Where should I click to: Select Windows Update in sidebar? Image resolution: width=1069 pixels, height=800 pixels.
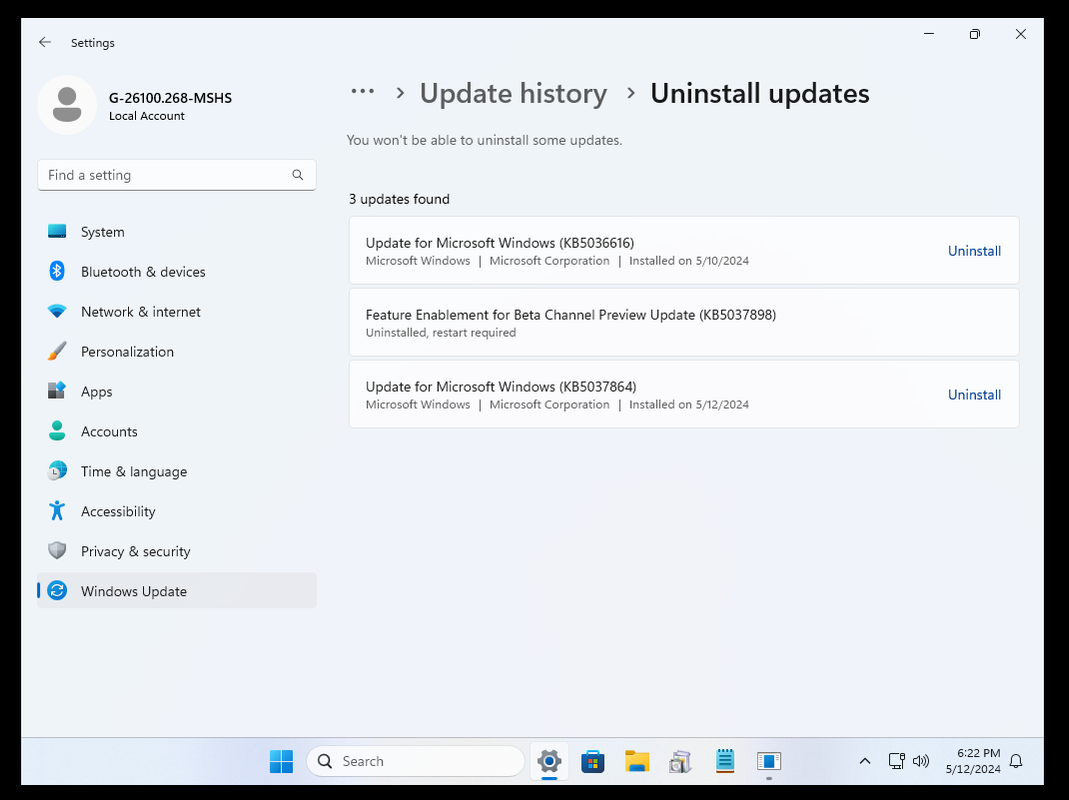[x=177, y=591]
